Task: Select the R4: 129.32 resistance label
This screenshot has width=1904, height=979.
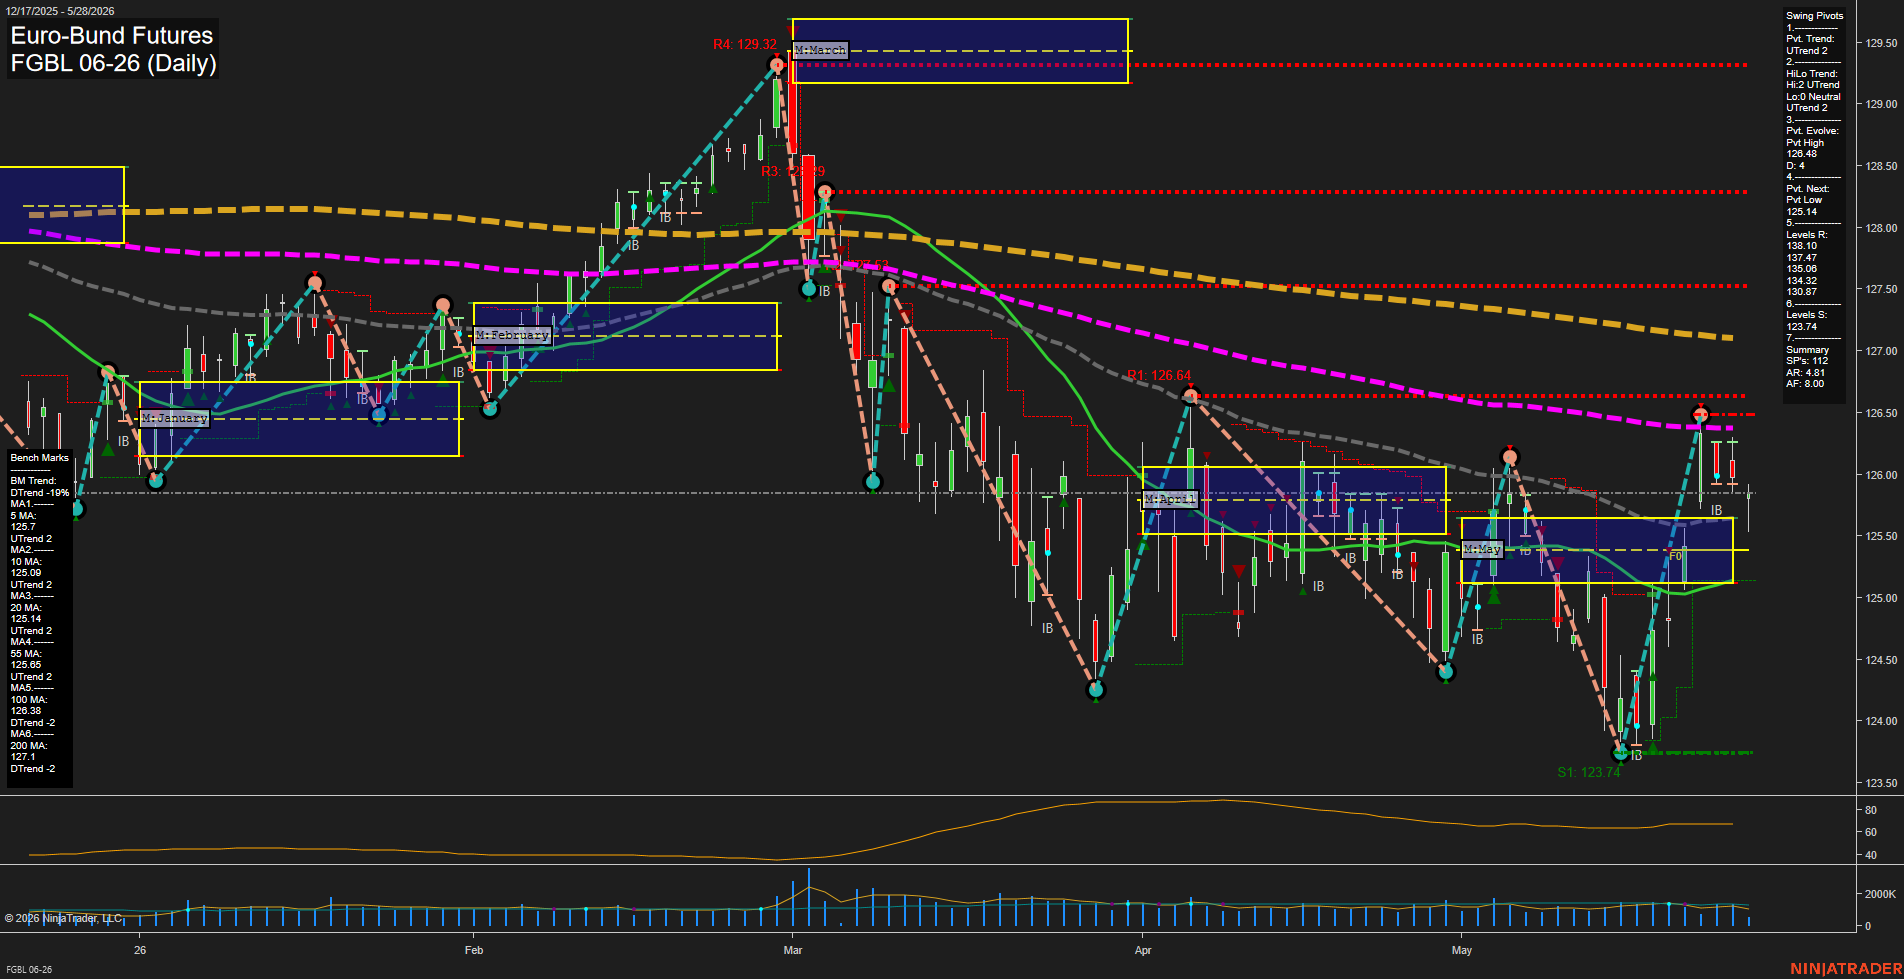Action: (x=745, y=44)
